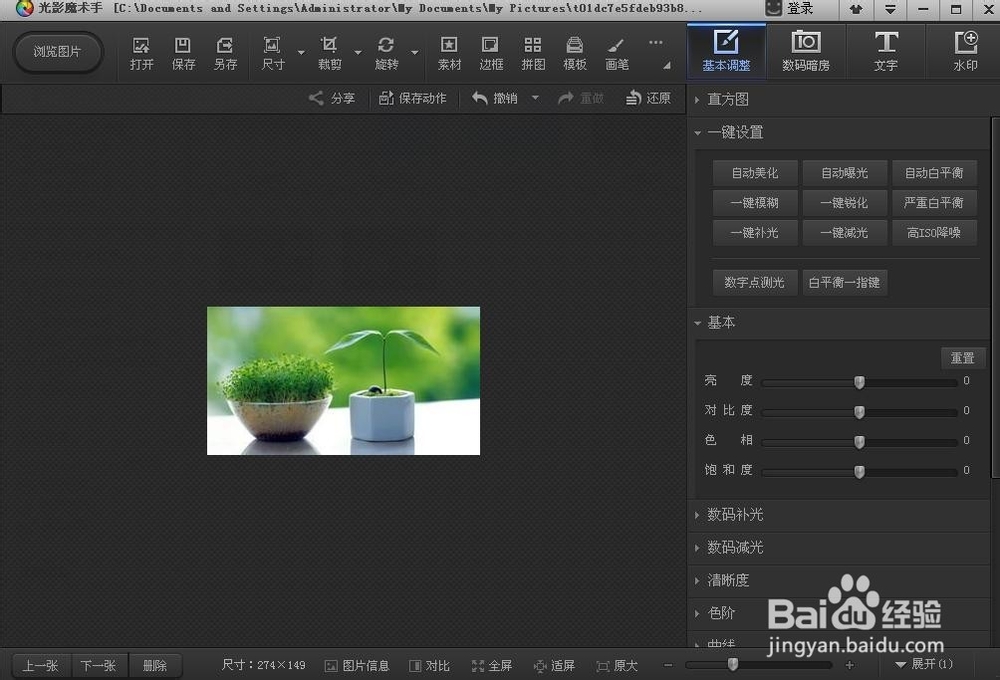Select the 裁剪 crop tool
Screen dimensions: 1000x680
(329, 54)
